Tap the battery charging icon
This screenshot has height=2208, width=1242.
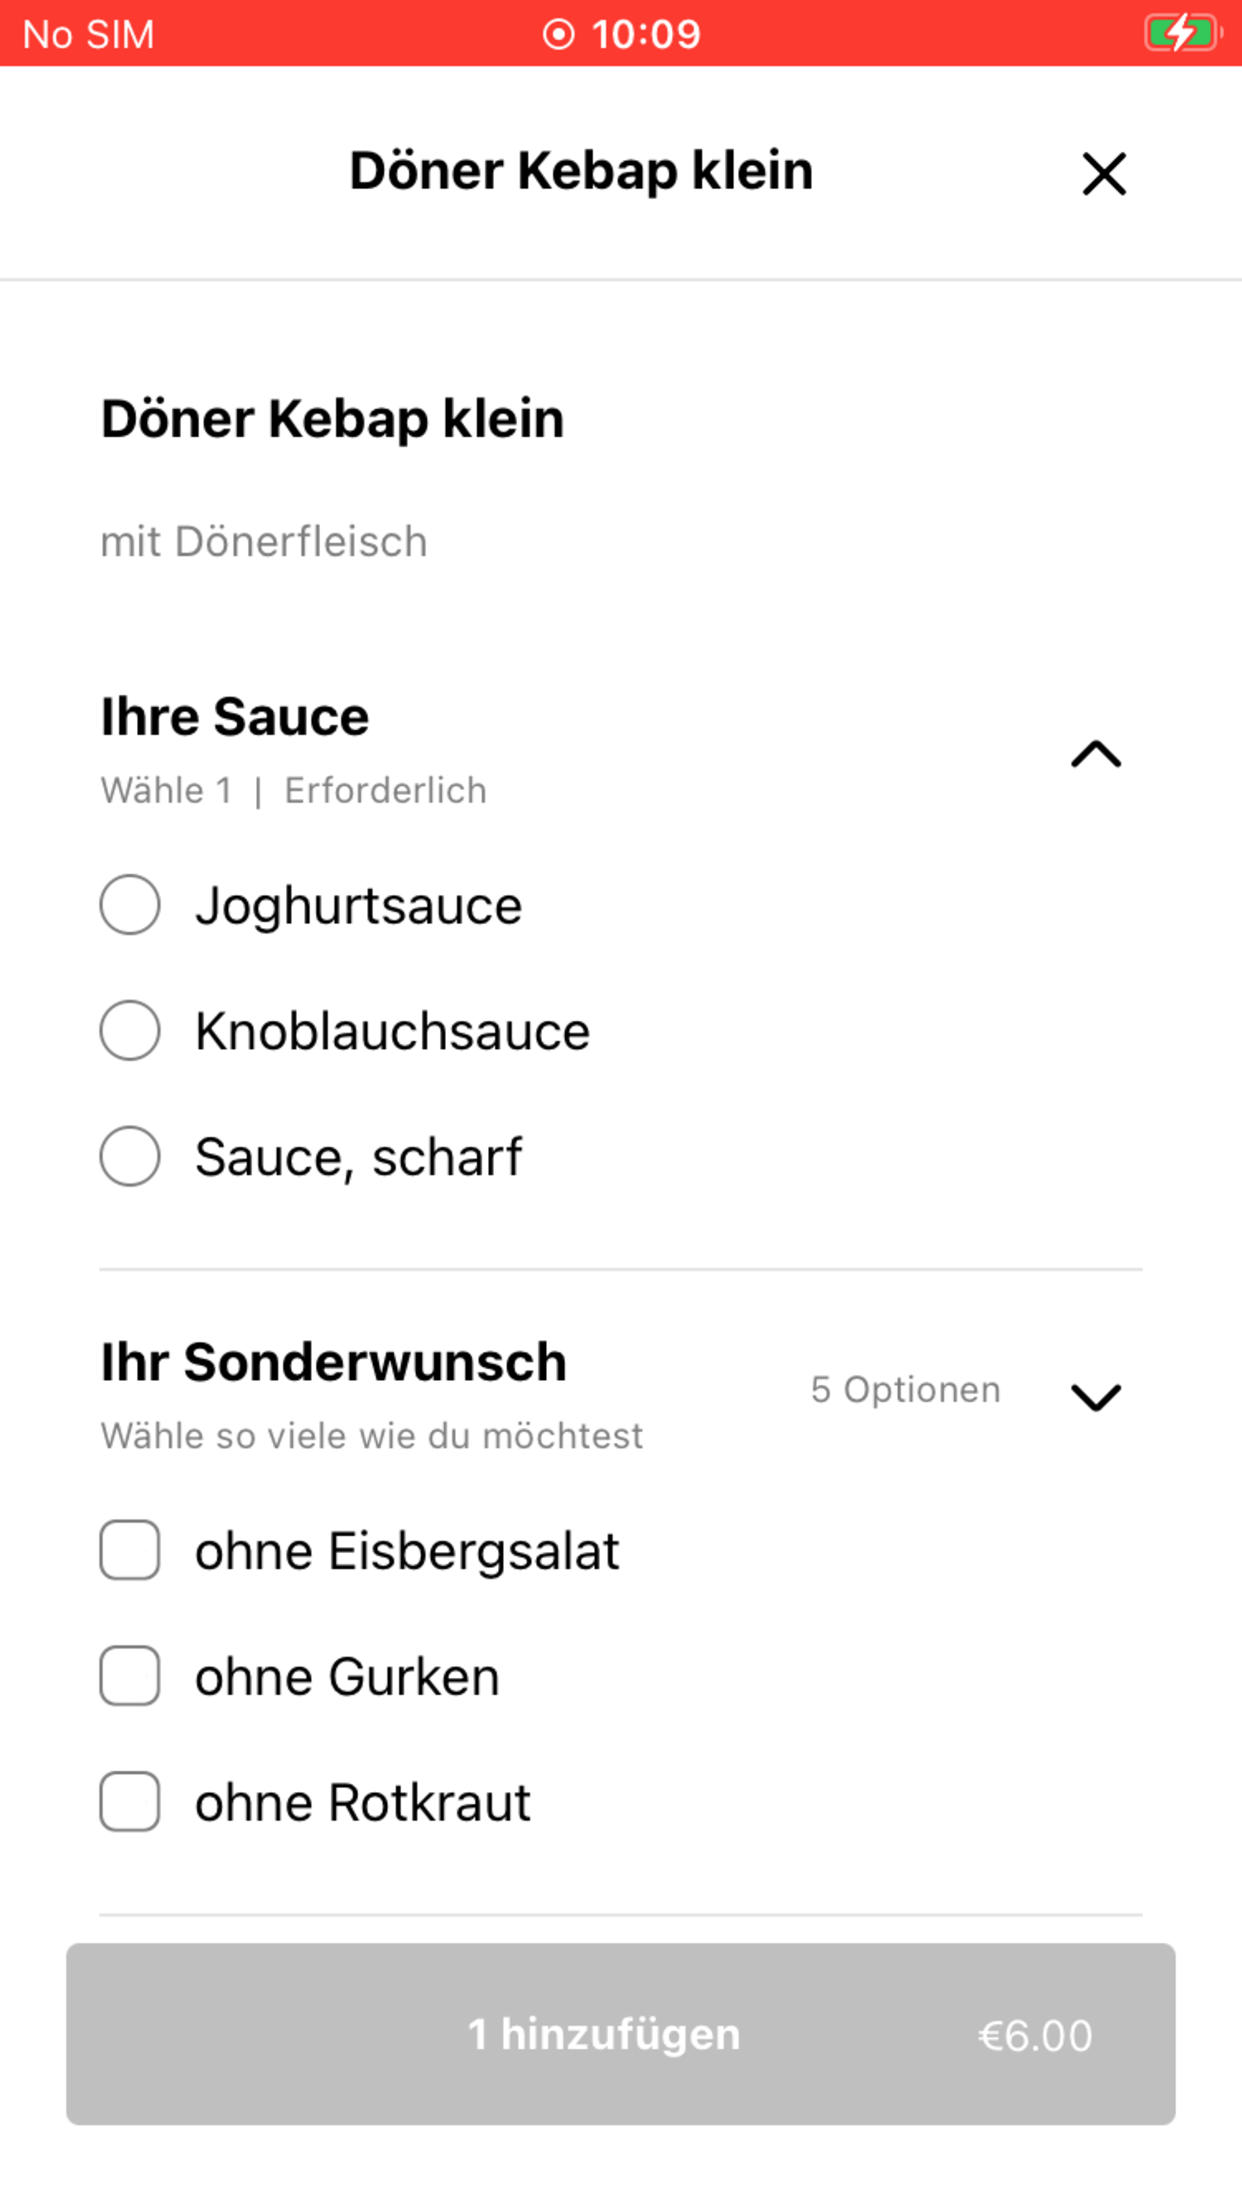click(1182, 34)
